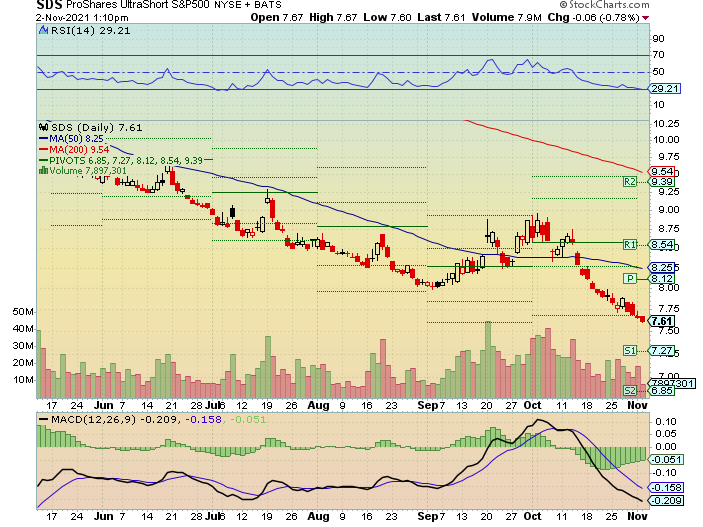Select the R1 pivot marker box
Screen dimensions: 703x527
click(630, 244)
